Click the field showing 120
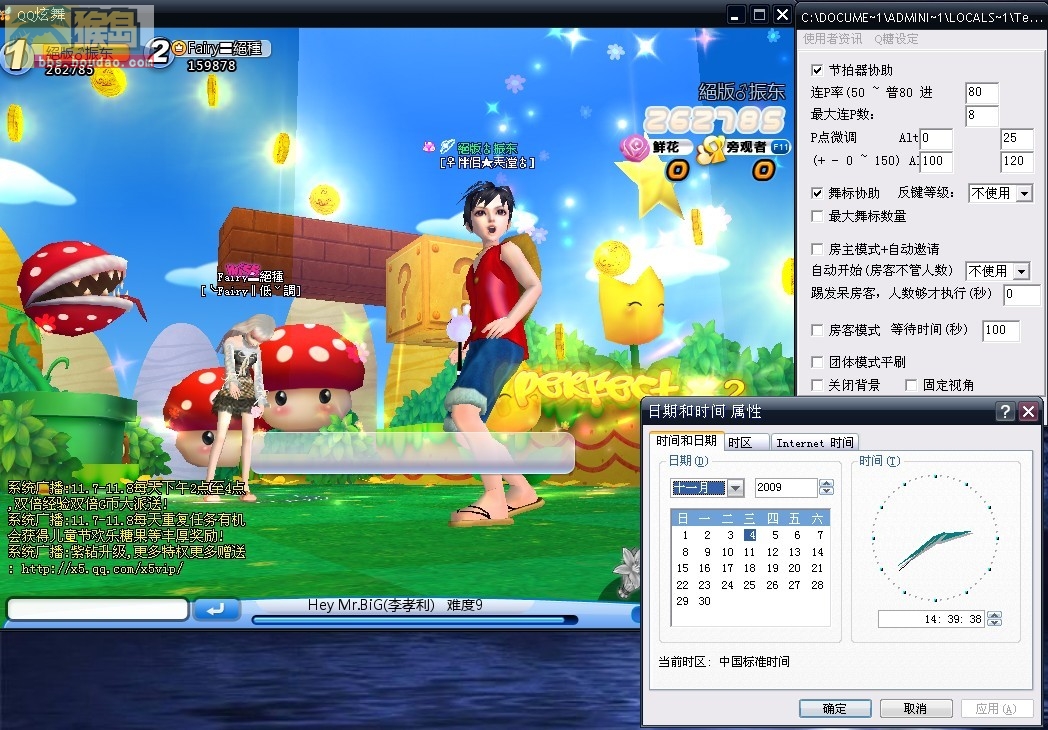1048x730 pixels. click(1017, 161)
